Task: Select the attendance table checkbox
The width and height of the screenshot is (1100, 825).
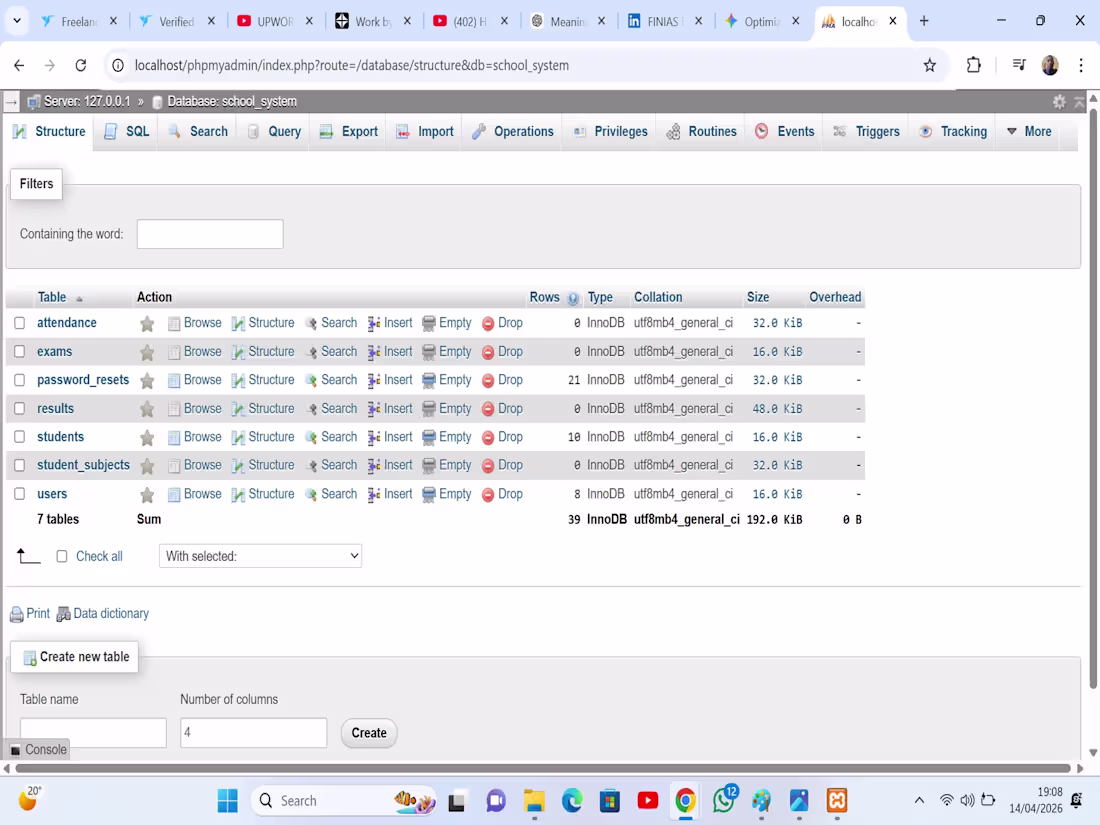Action: click(x=18, y=322)
